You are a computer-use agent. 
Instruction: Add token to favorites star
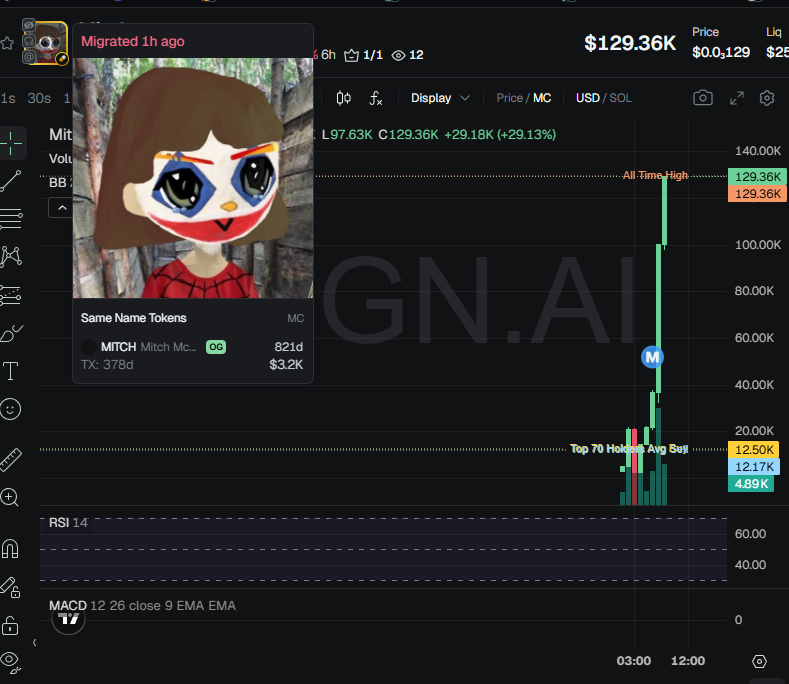pyautogui.click(x=7, y=43)
